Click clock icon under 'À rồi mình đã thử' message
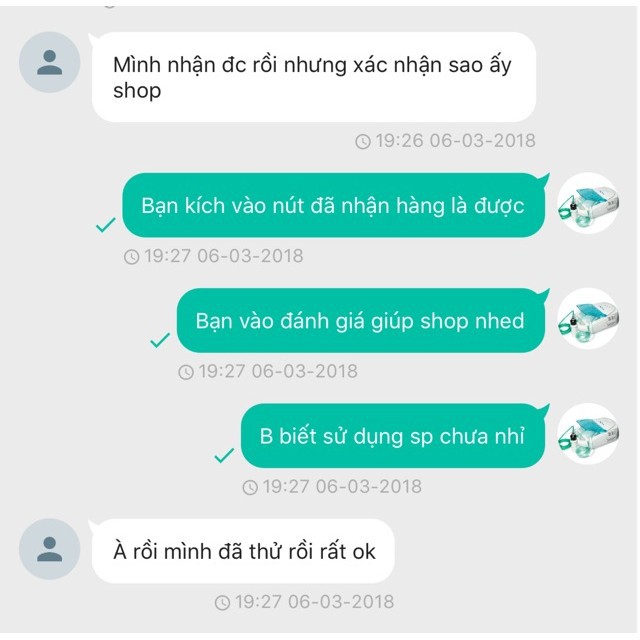The width and height of the screenshot is (640, 640). pyautogui.click(x=222, y=603)
